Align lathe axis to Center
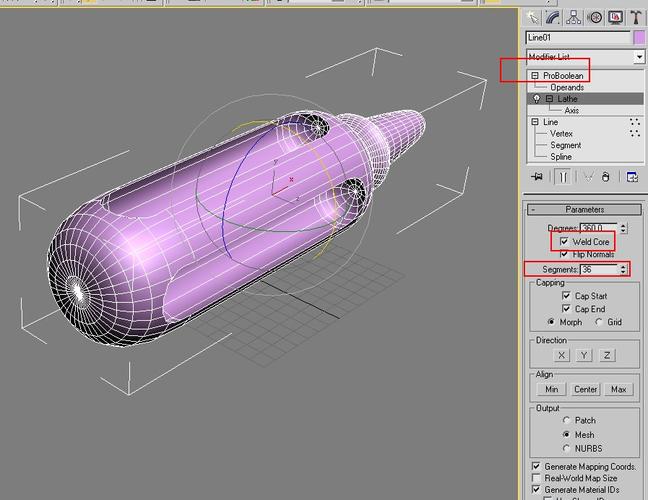Image resolution: width=648 pixels, height=500 pixels. coord(586,389)
